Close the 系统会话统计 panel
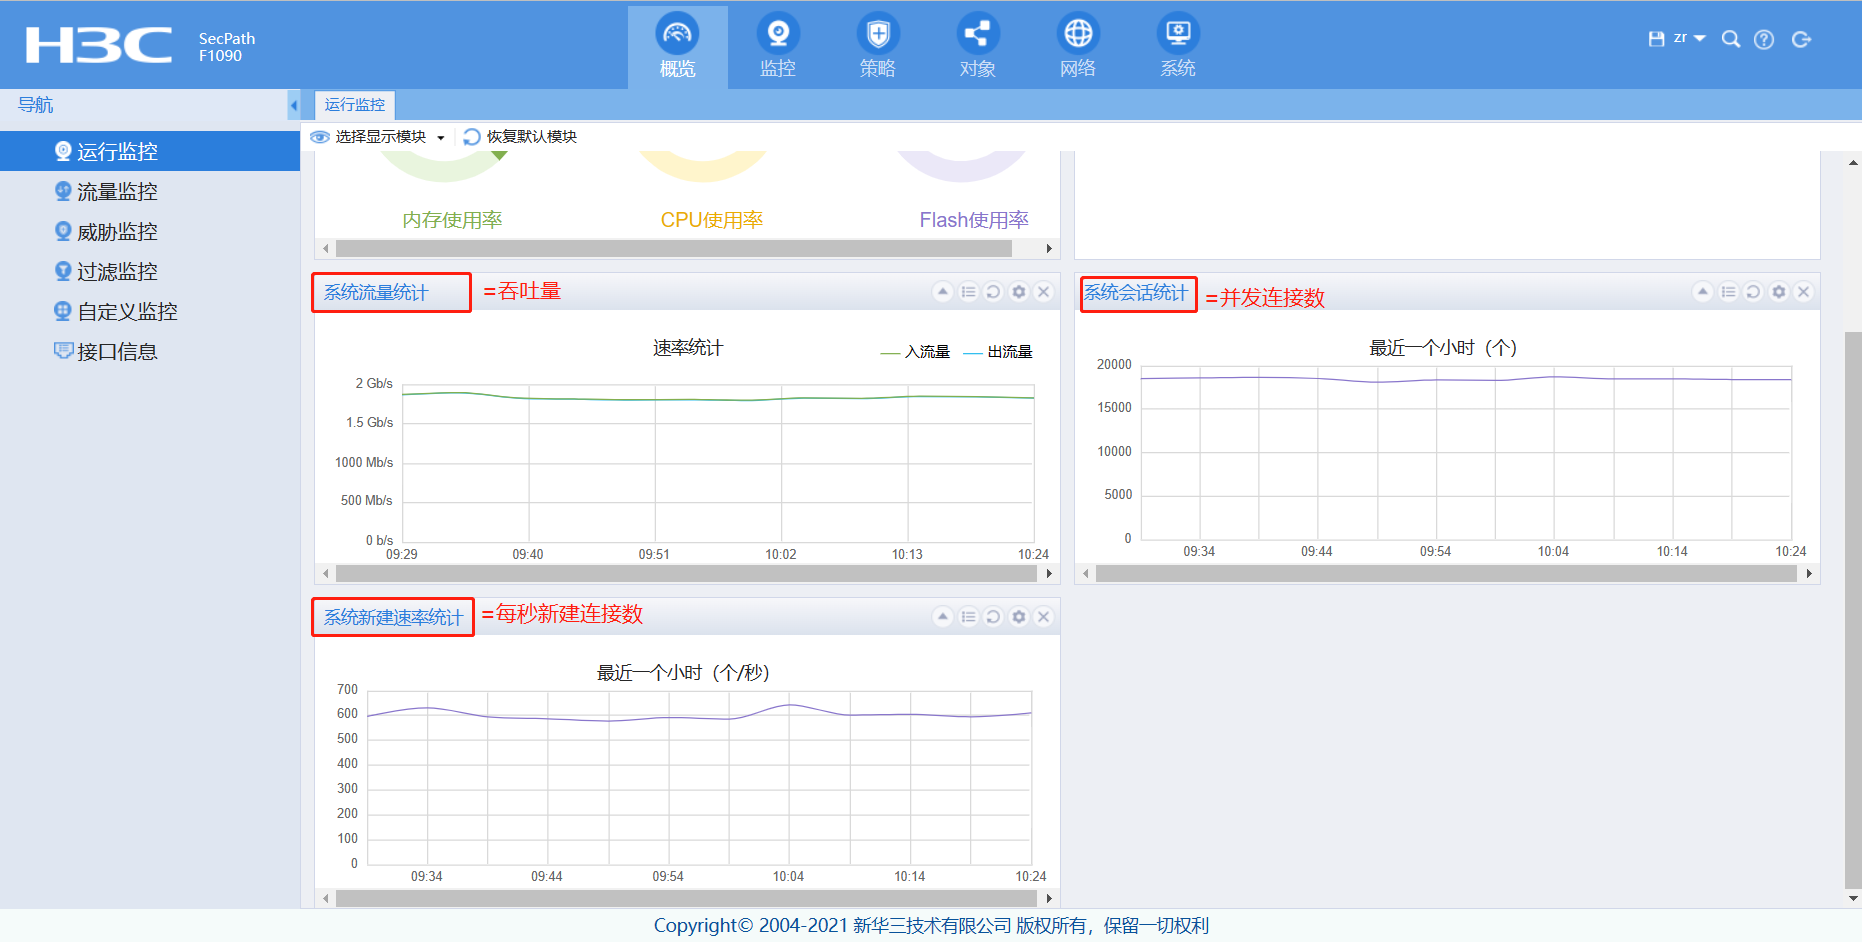 [x=1804, y=292]
